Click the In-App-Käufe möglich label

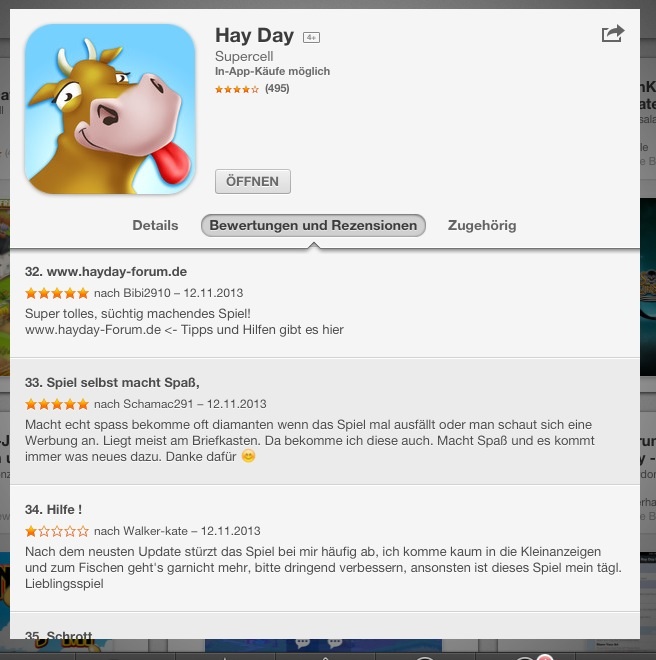[272, 72]
